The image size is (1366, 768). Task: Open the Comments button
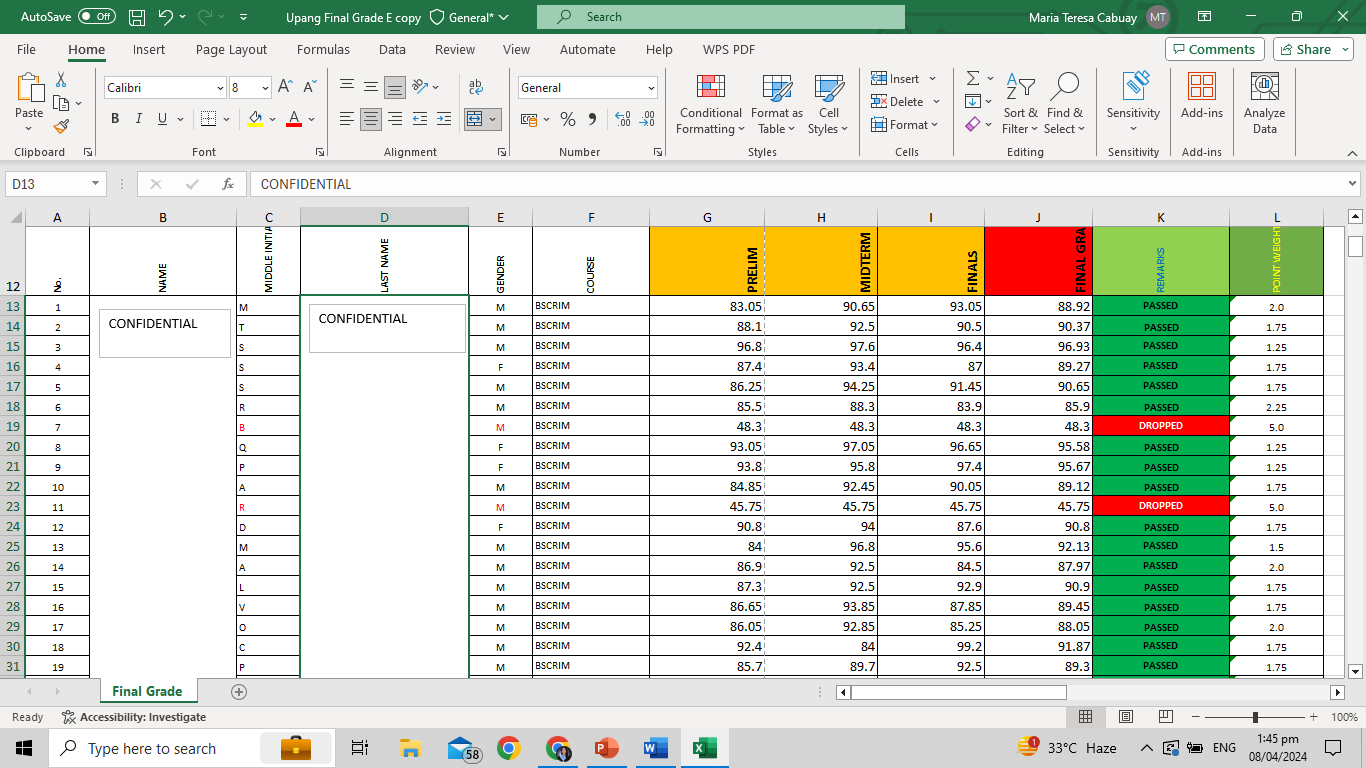(1214, 49)
